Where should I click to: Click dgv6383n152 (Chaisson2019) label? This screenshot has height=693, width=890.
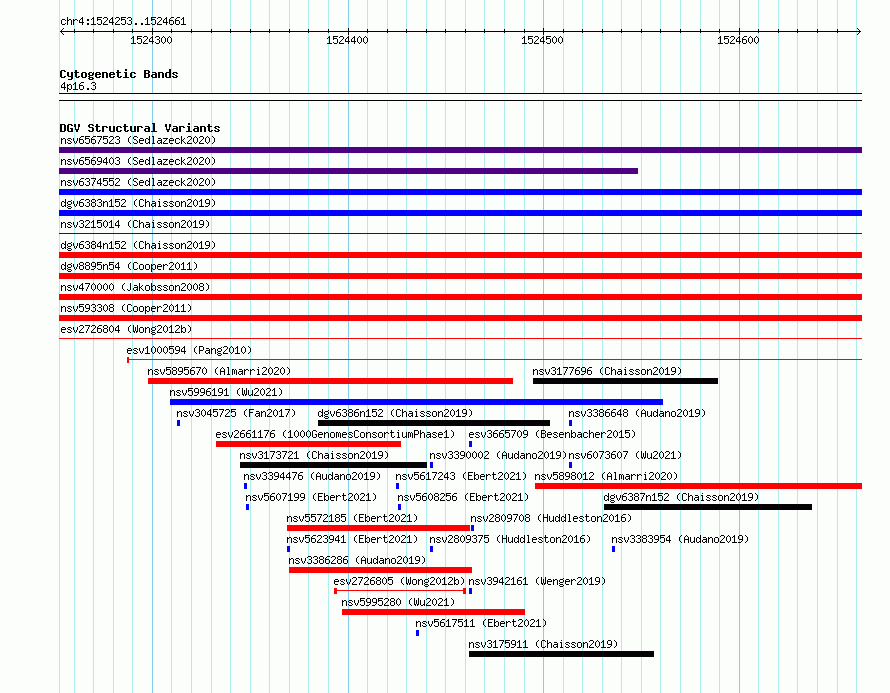[138, 203]
